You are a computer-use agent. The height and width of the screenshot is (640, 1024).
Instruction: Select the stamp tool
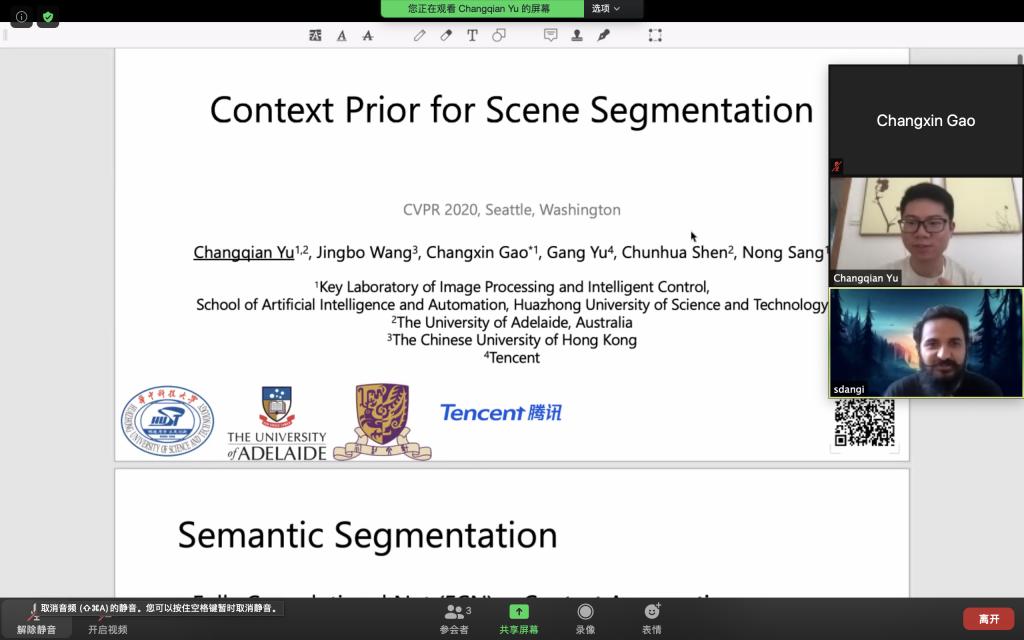click(577, 35)
